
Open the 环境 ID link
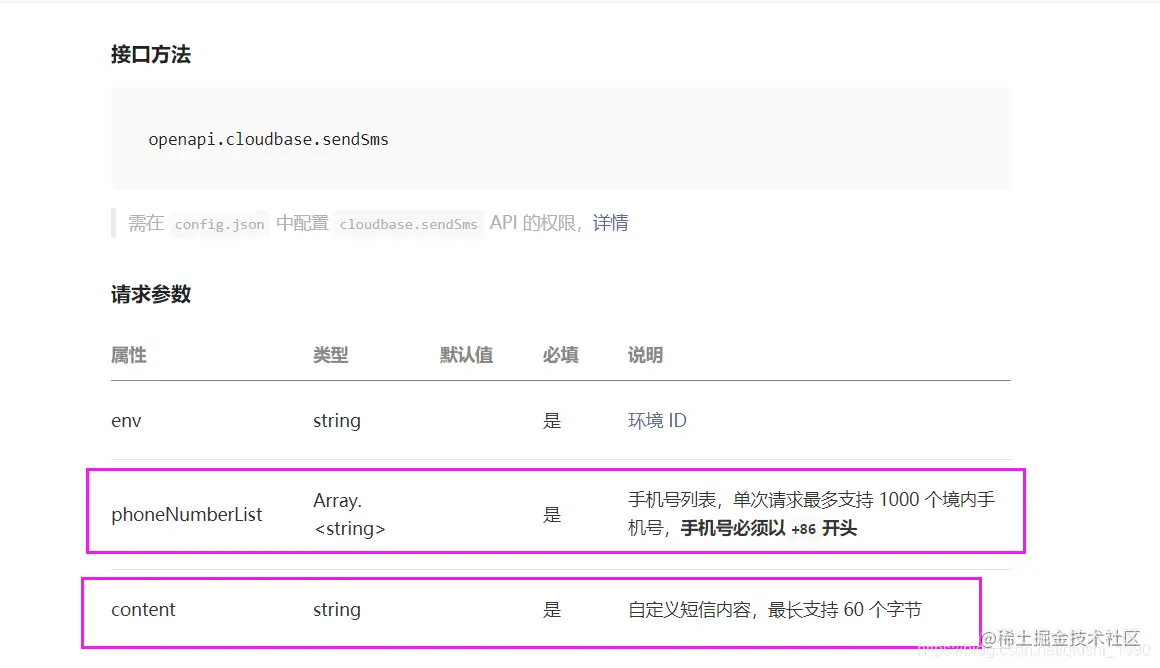657,420
